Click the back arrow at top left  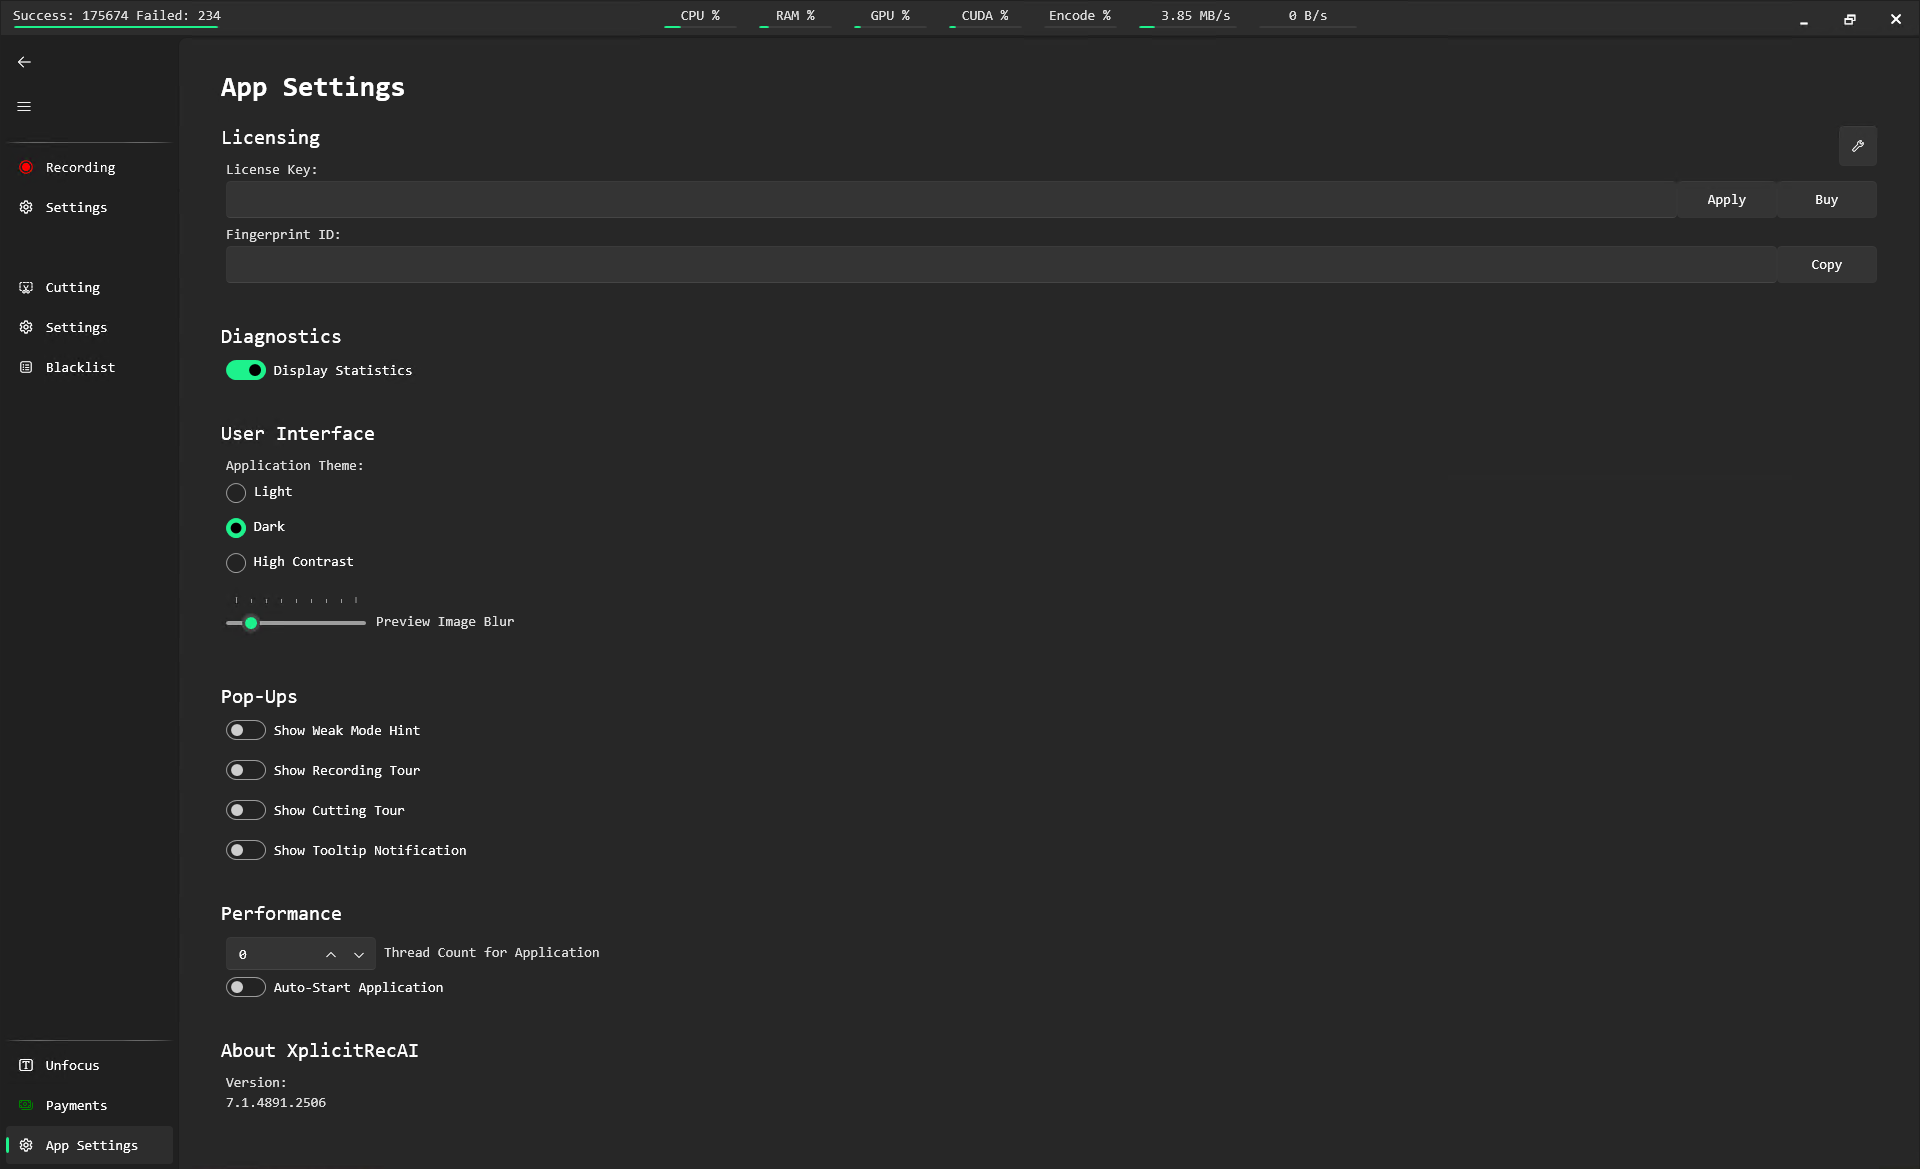[x=24, y=62]
